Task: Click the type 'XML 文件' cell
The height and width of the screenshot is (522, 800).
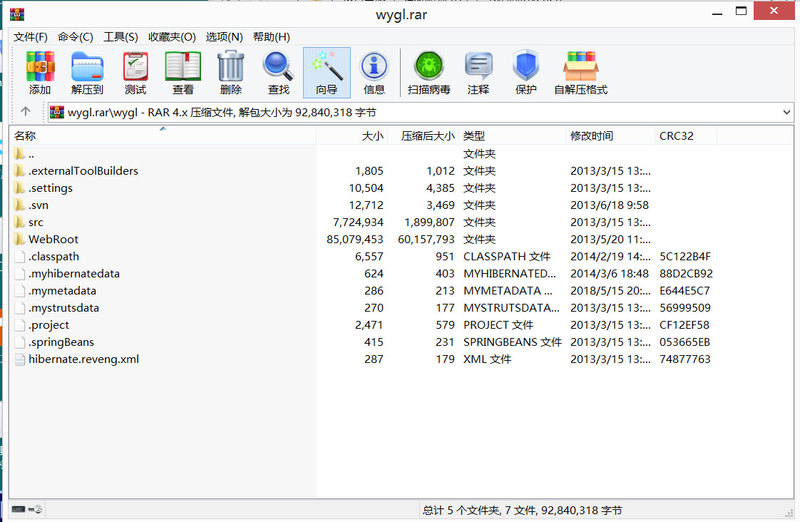Action: 487,359
